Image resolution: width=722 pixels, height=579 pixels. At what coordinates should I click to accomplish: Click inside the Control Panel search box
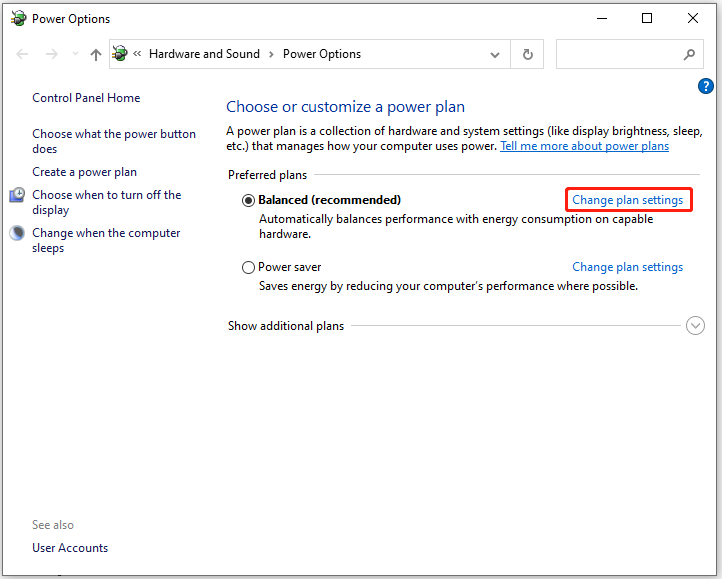tap(629, 54)
